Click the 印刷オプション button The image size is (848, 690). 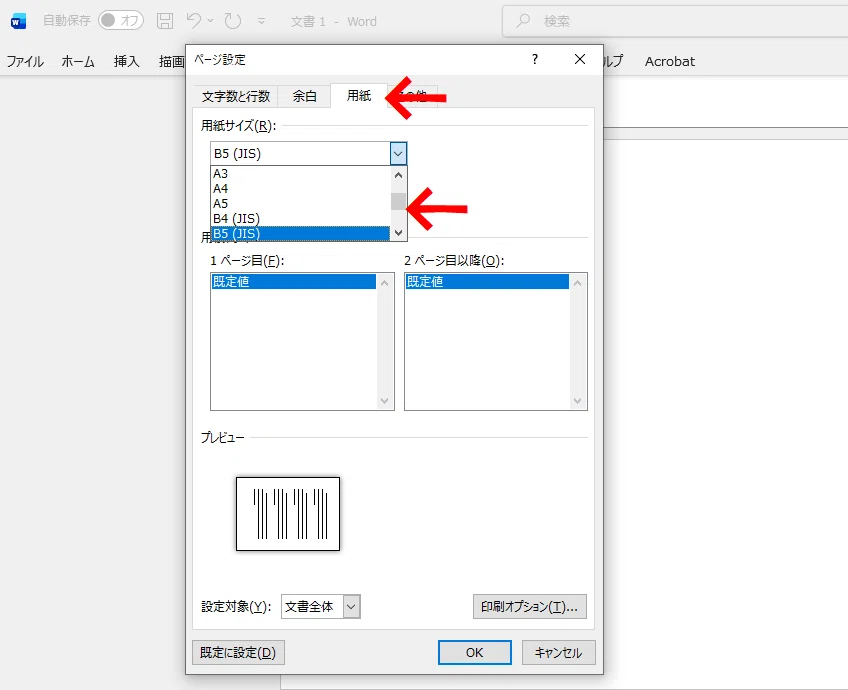(x=529, y=607)
